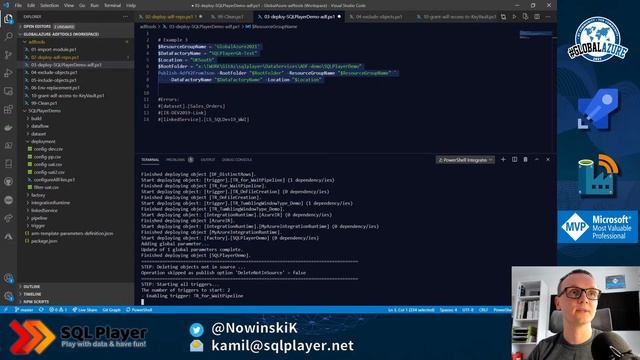
Task: Expand the build folder
Action: 76,118
